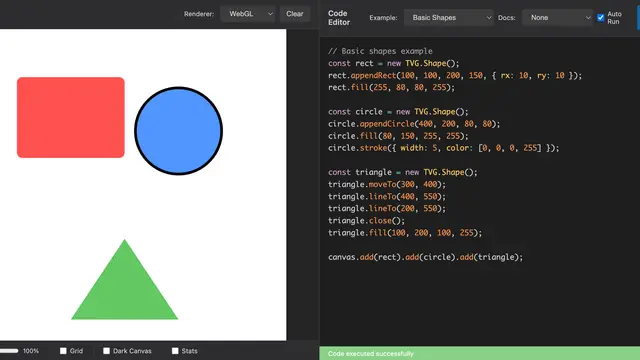The width and height of the screenshot is (640, 360).
Task: Open the Example Basic Shapes dropdown
Action: click(x=449, y=18)
